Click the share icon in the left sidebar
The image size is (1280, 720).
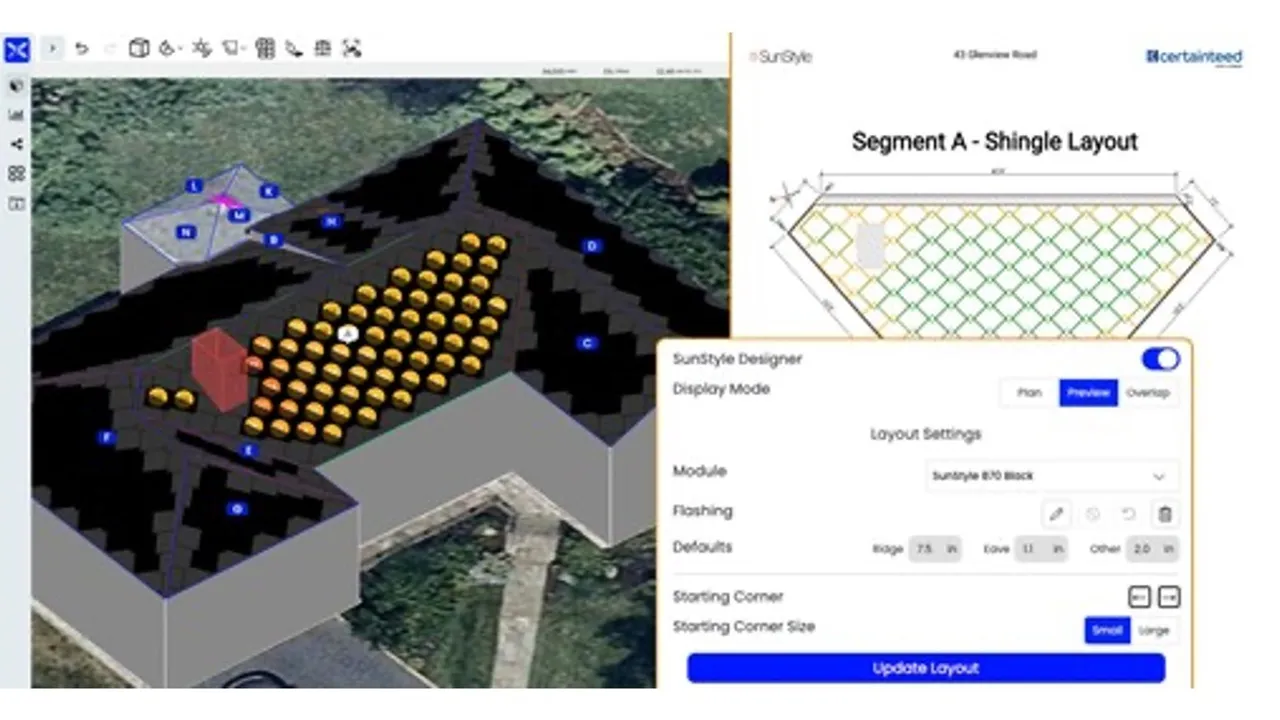14,145
